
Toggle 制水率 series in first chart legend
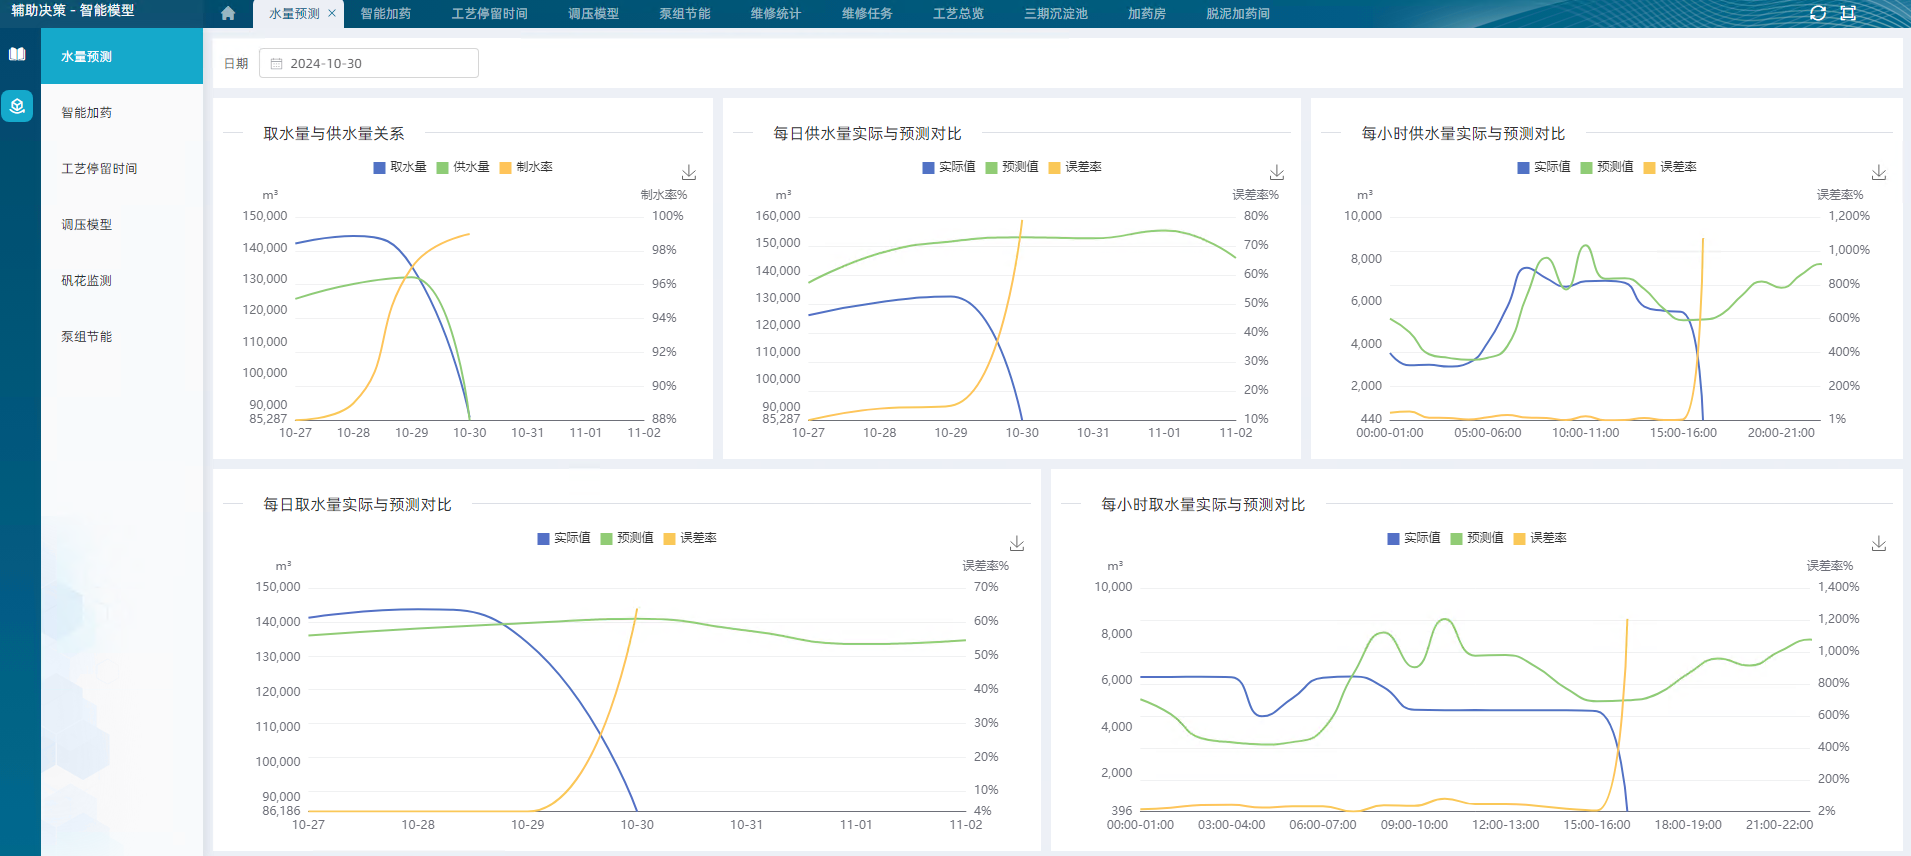tap(526, 167)
